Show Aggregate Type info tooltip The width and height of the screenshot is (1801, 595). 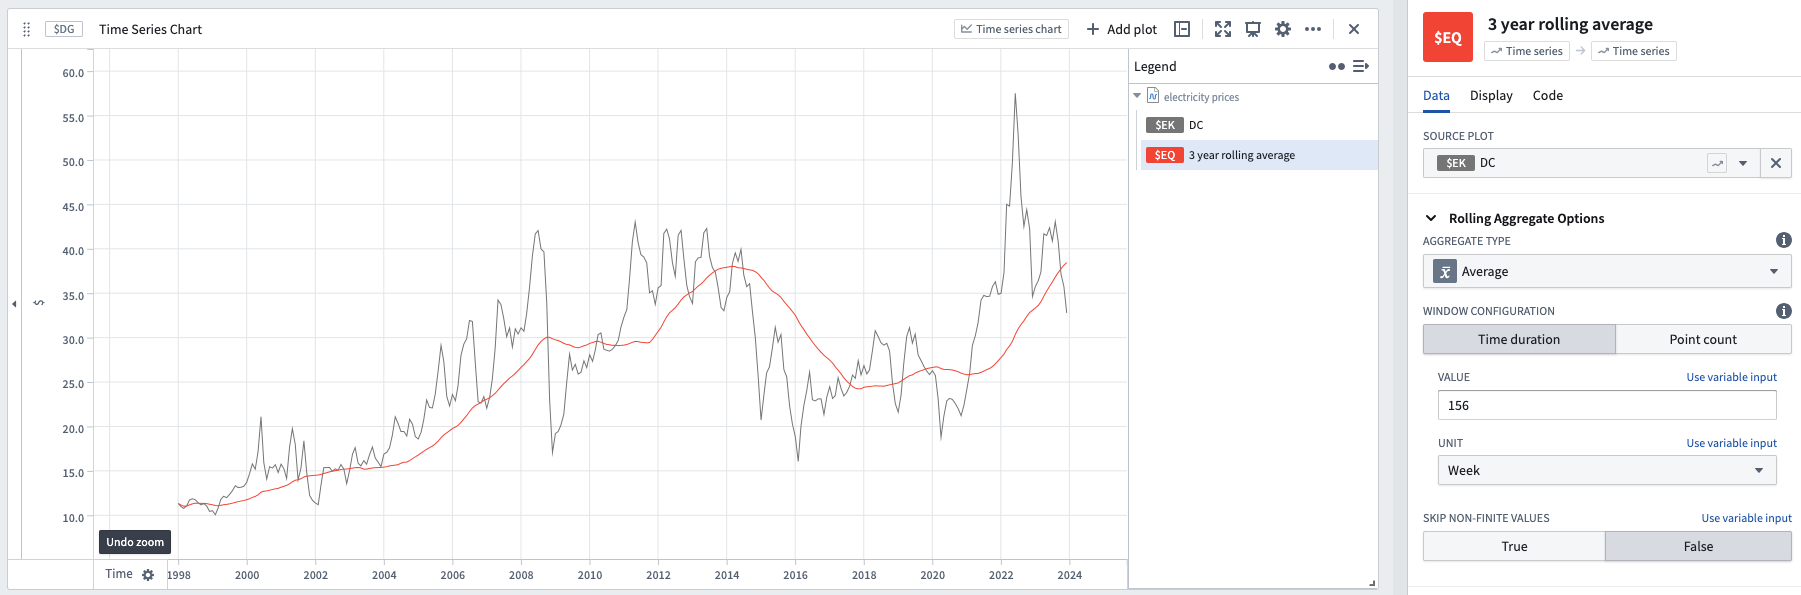pyautogui.click(x=1783, y=240)
